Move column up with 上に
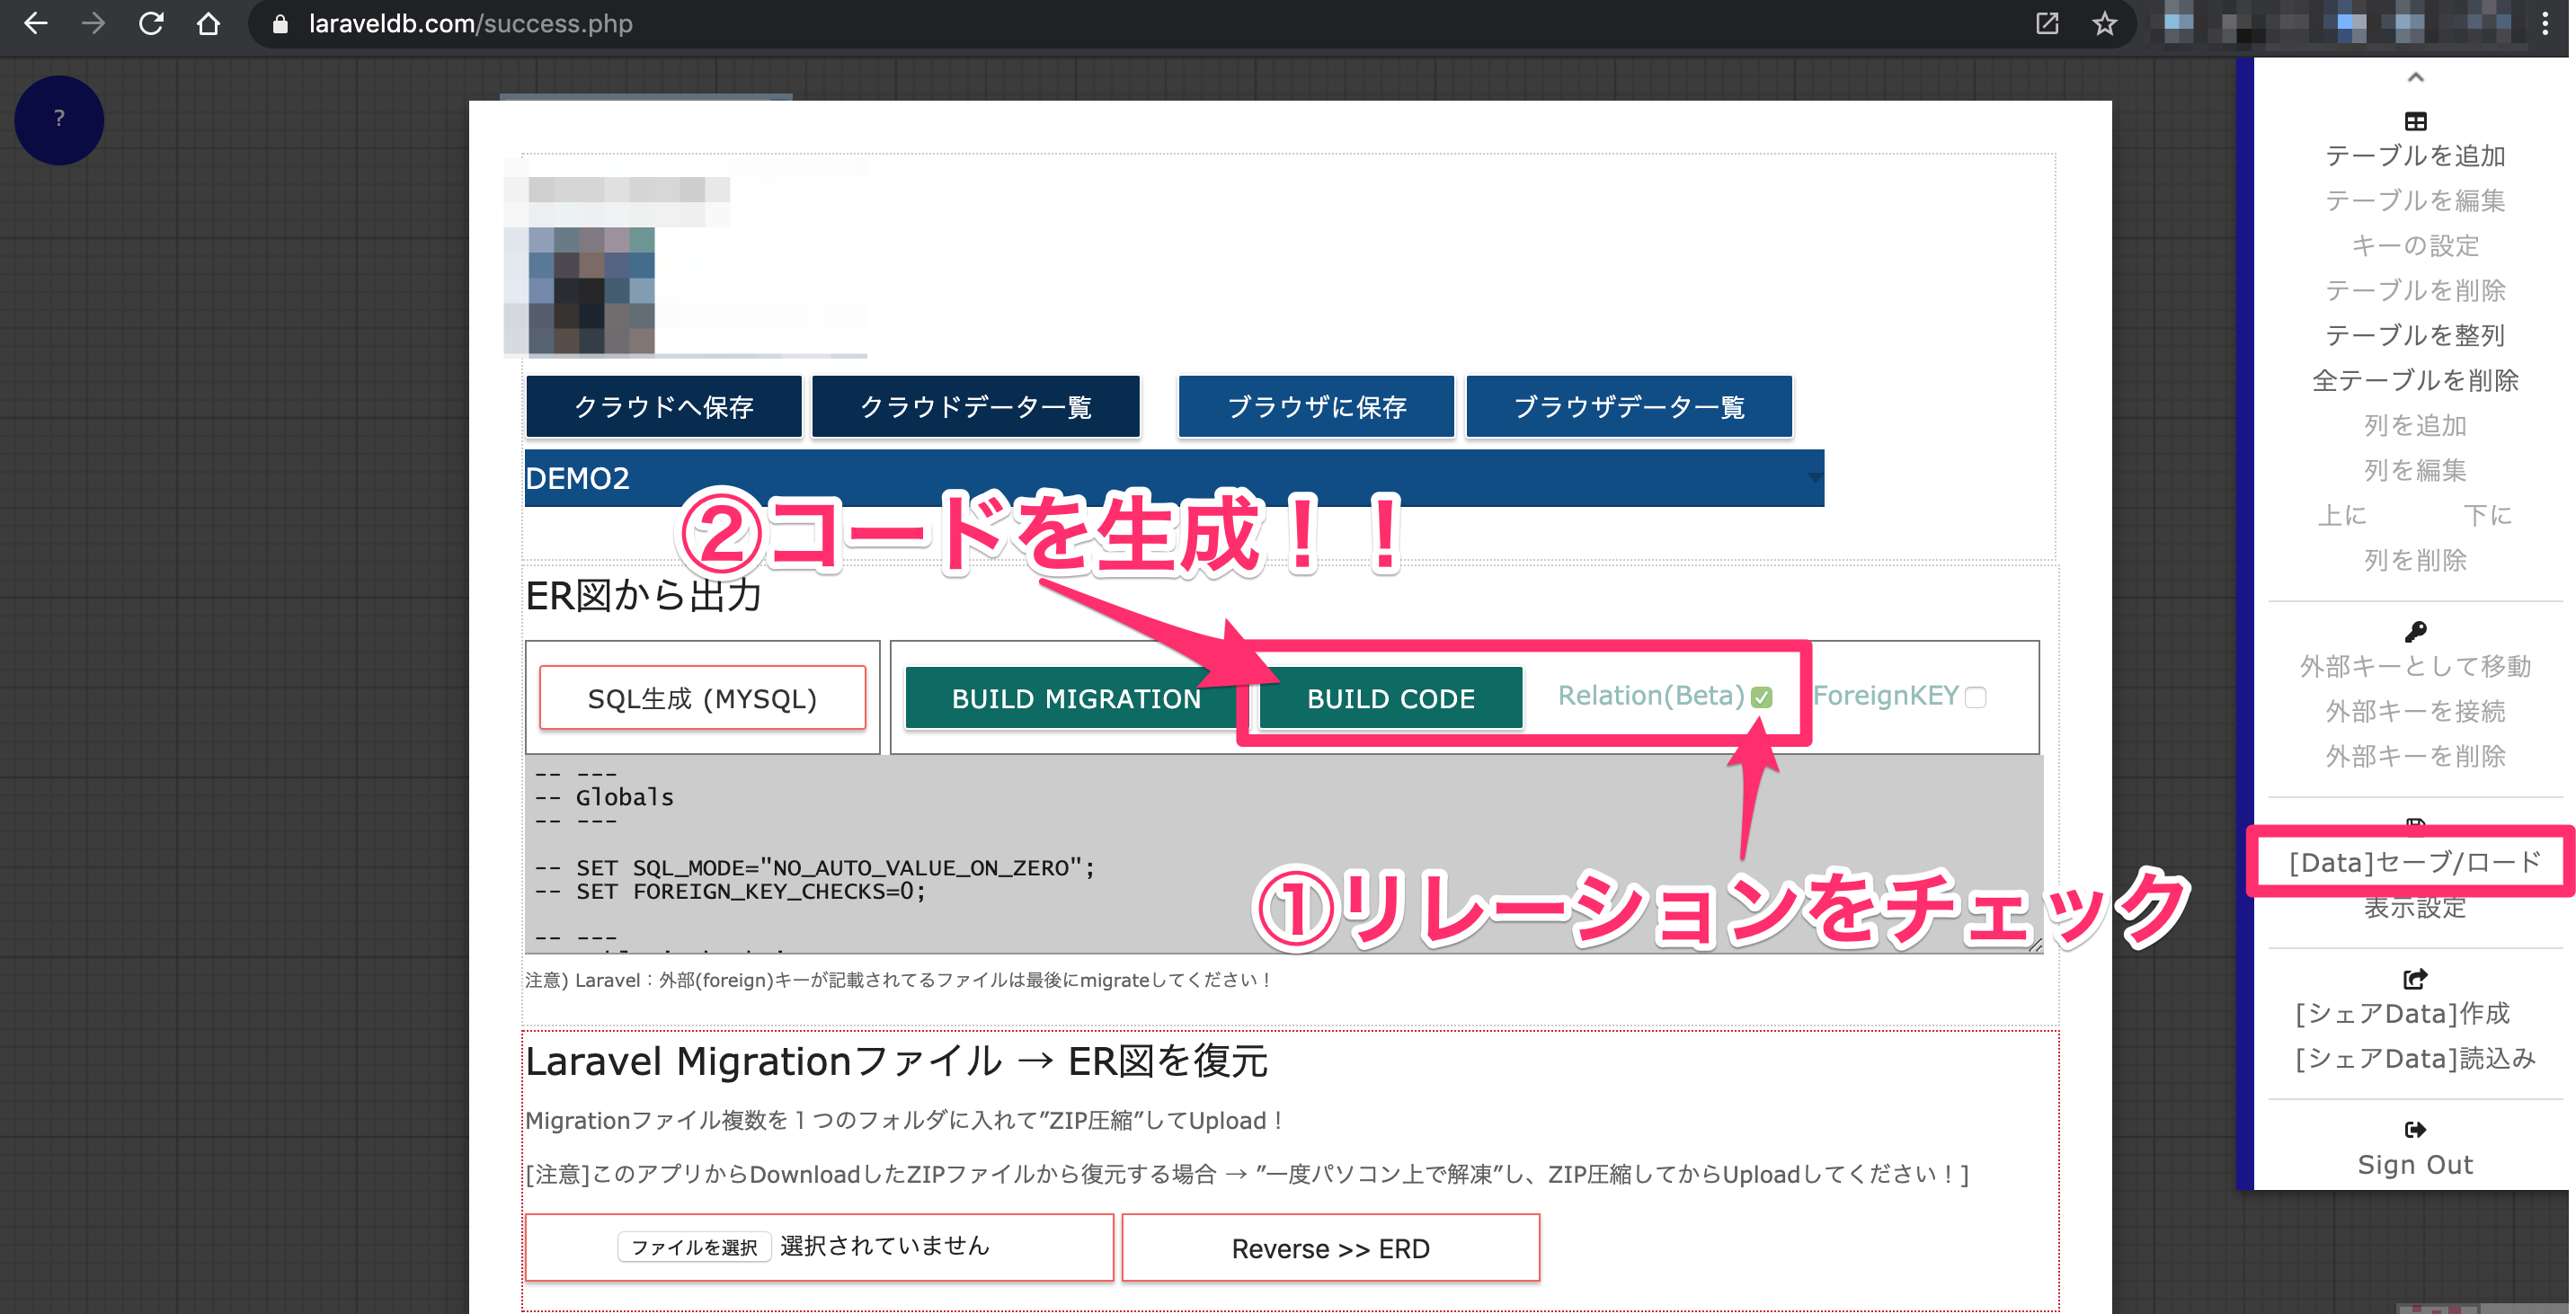 click(2342, 516)
